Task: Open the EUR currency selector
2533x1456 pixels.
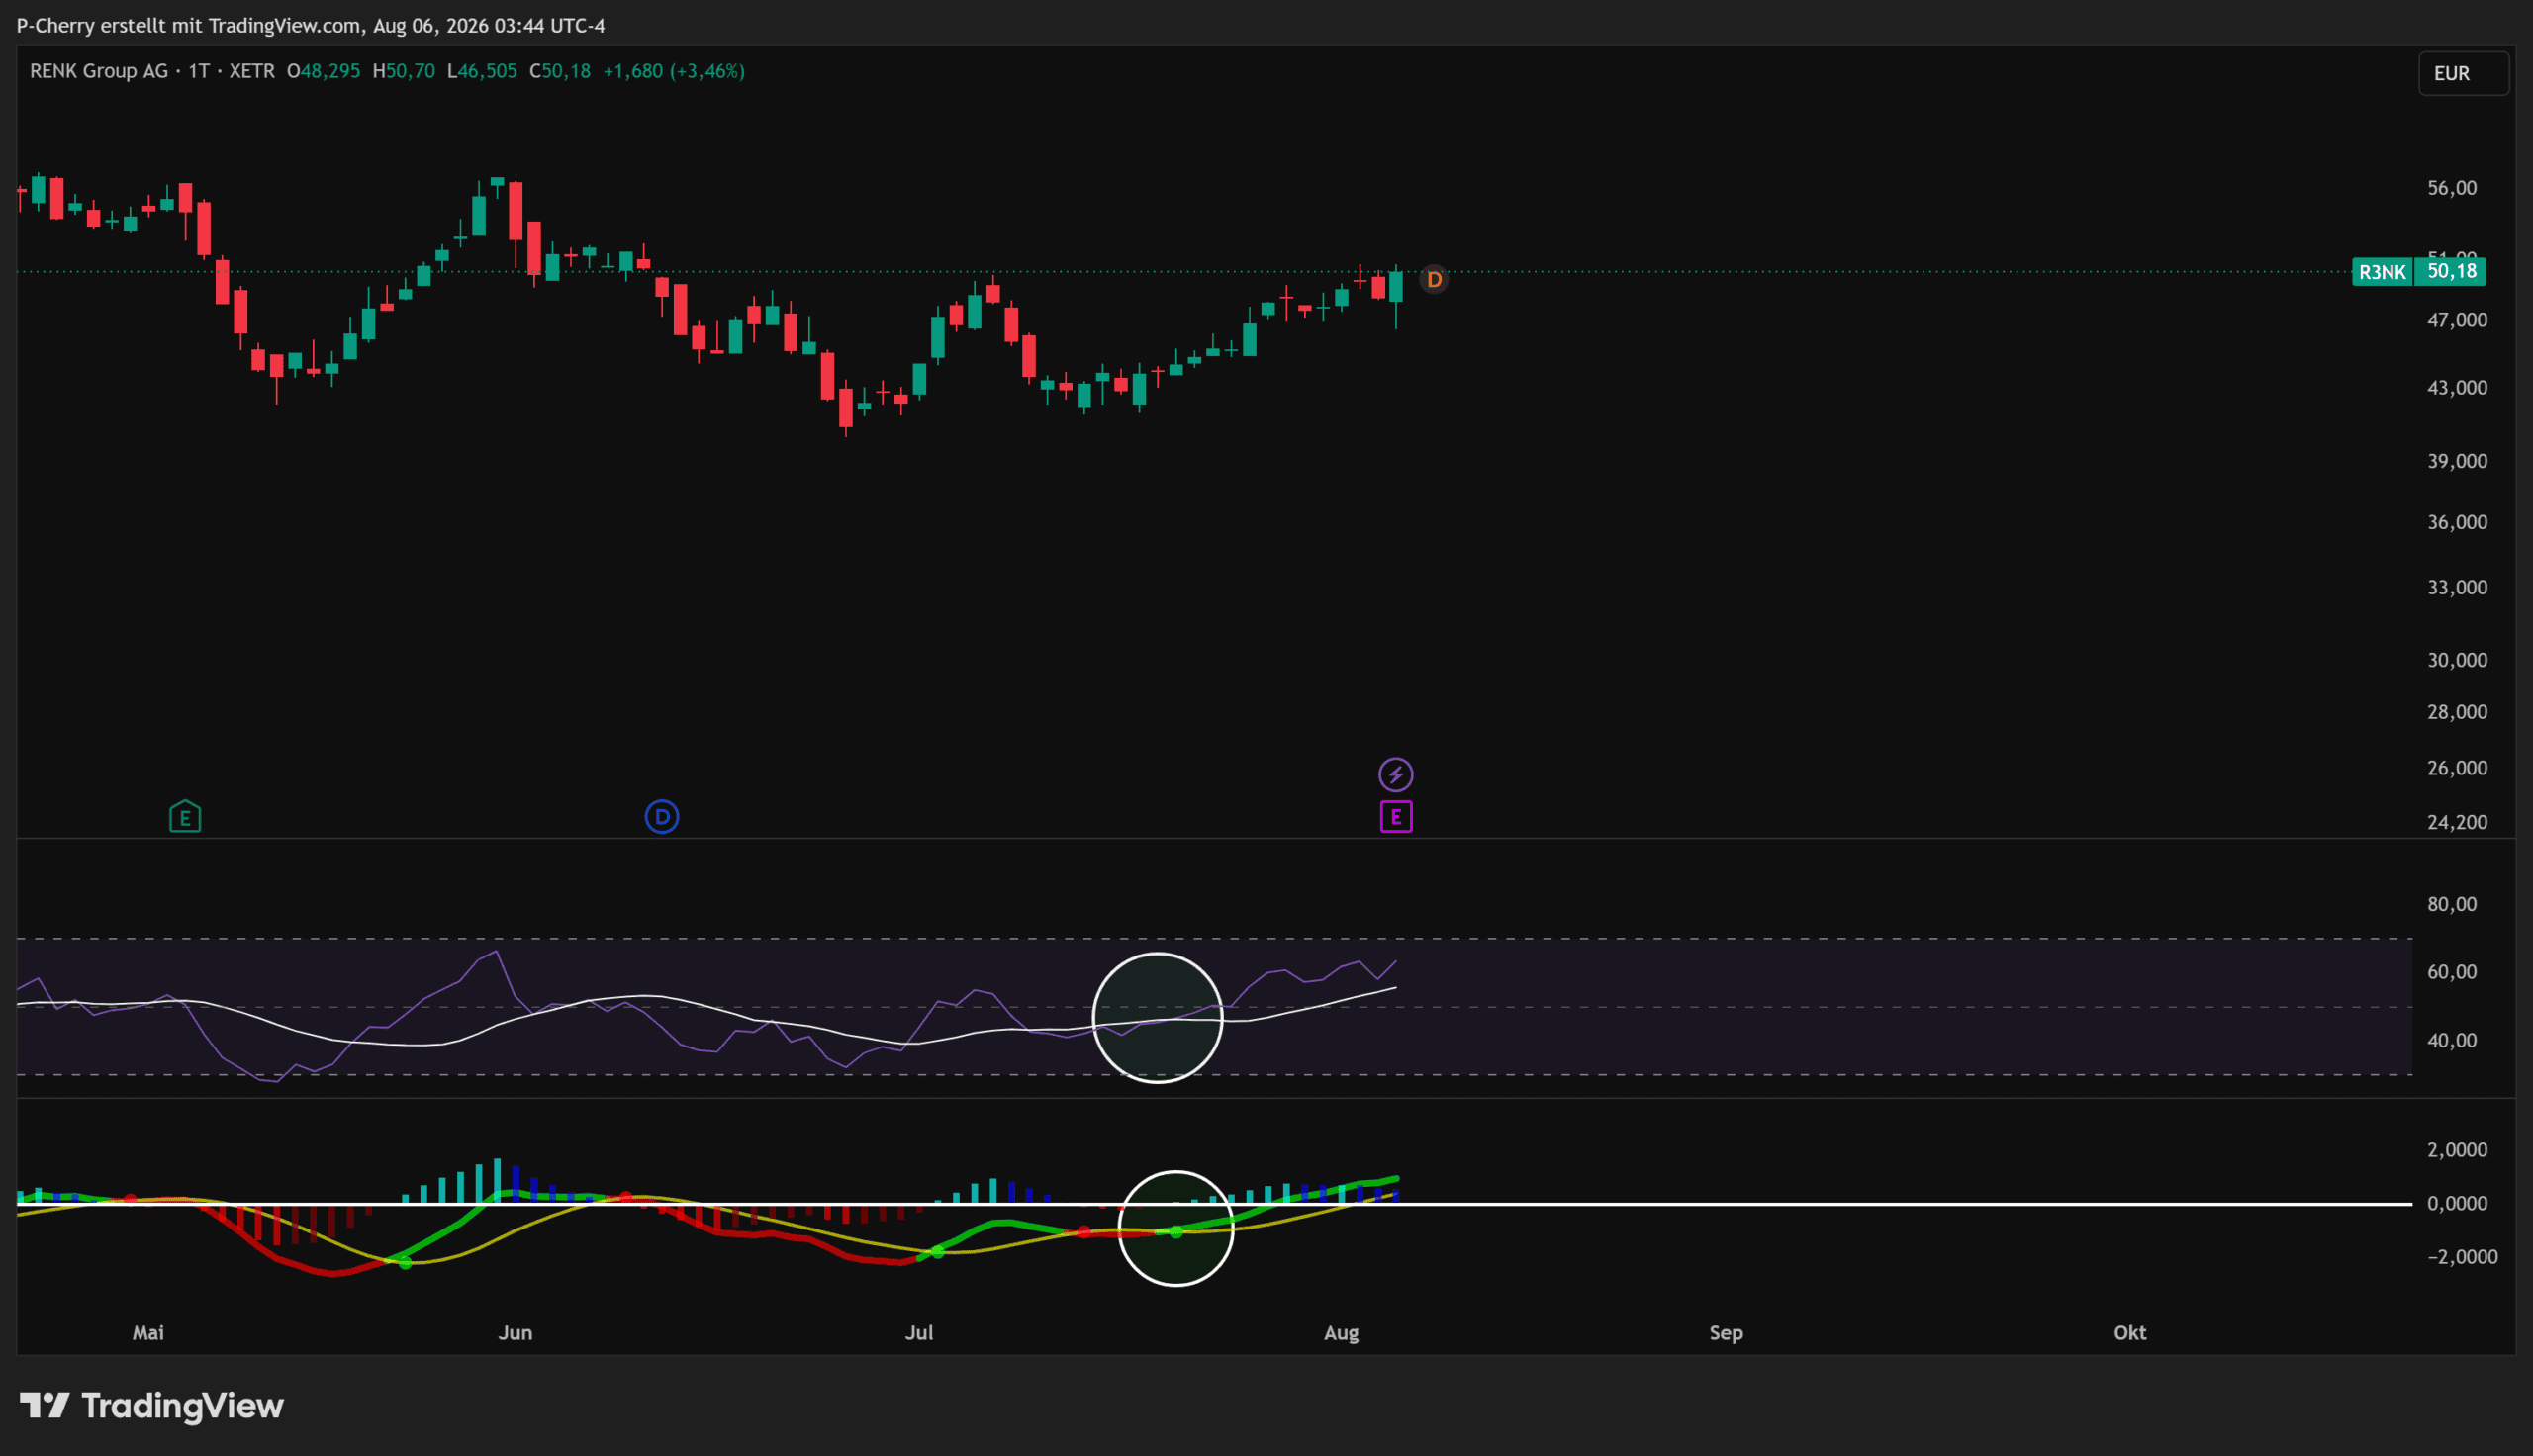Action: point(2463,73)
